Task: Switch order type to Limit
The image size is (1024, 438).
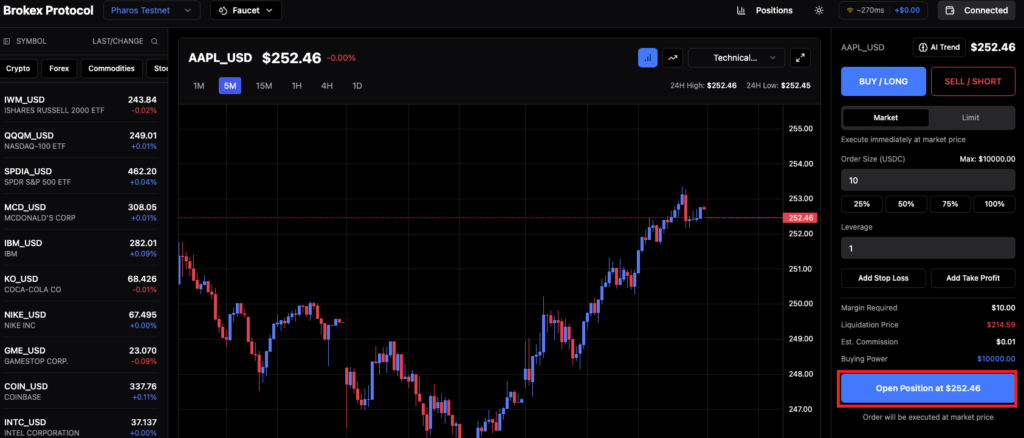Action: coord(970,117)
